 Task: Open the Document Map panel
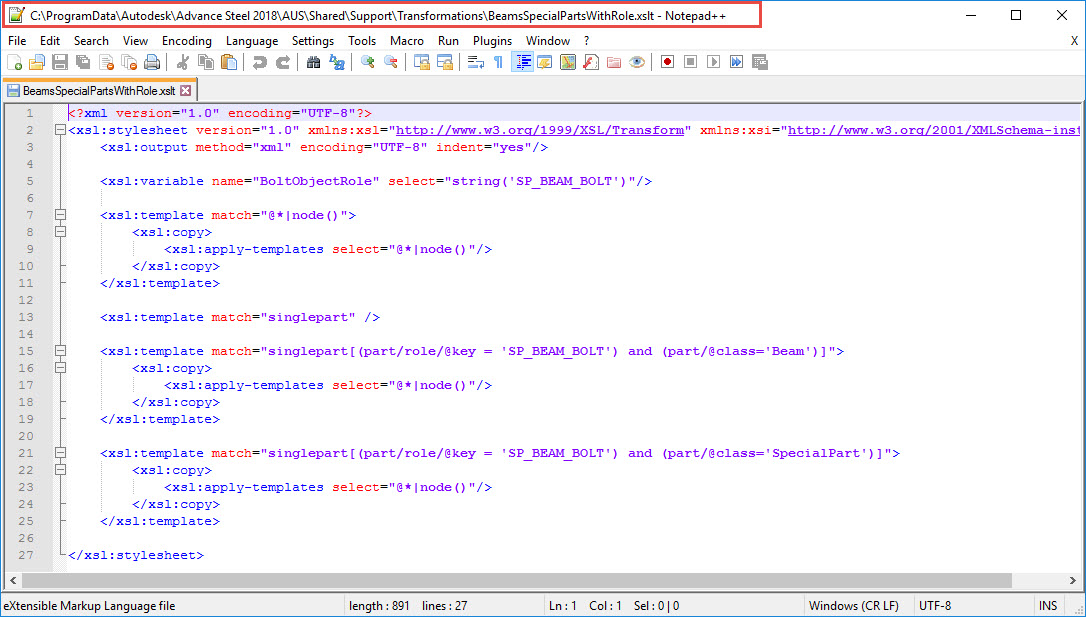567,61
